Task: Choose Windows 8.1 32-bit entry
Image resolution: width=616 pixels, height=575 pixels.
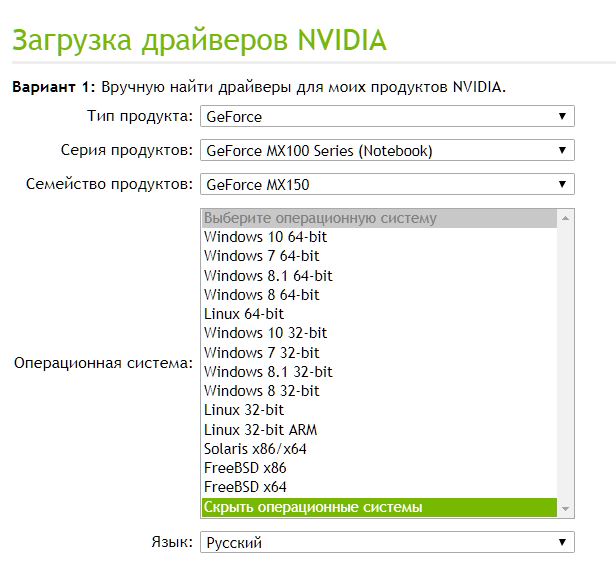Action: click(x=379, y=372)
